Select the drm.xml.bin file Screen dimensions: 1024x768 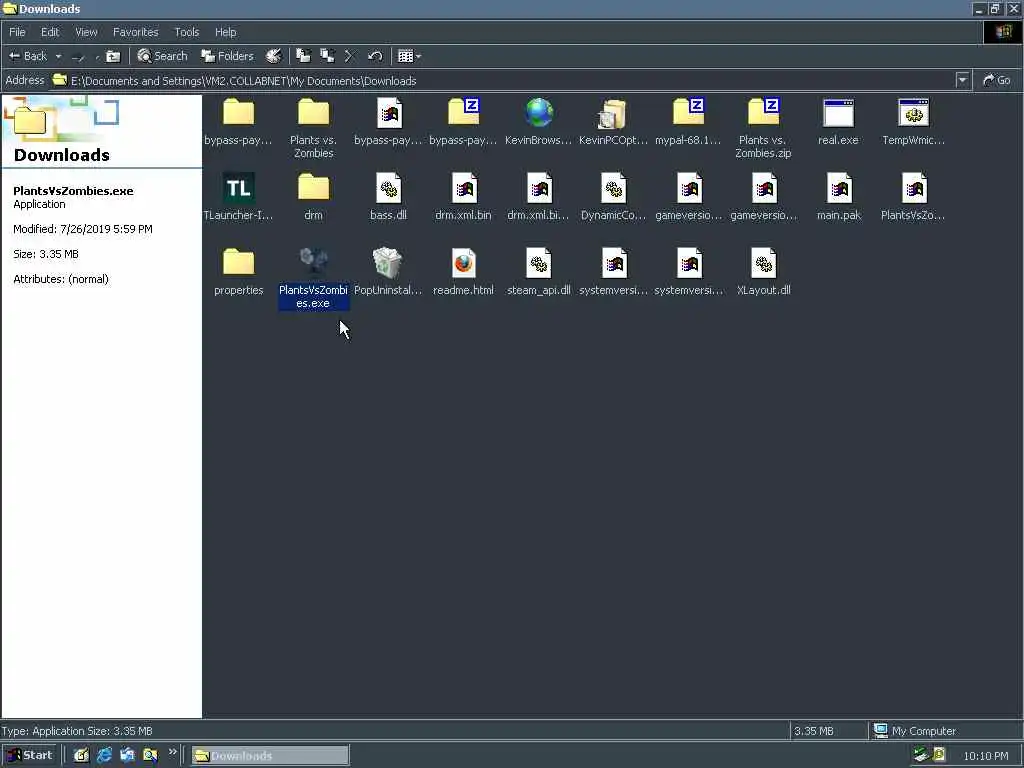click(x=464, y=197)
